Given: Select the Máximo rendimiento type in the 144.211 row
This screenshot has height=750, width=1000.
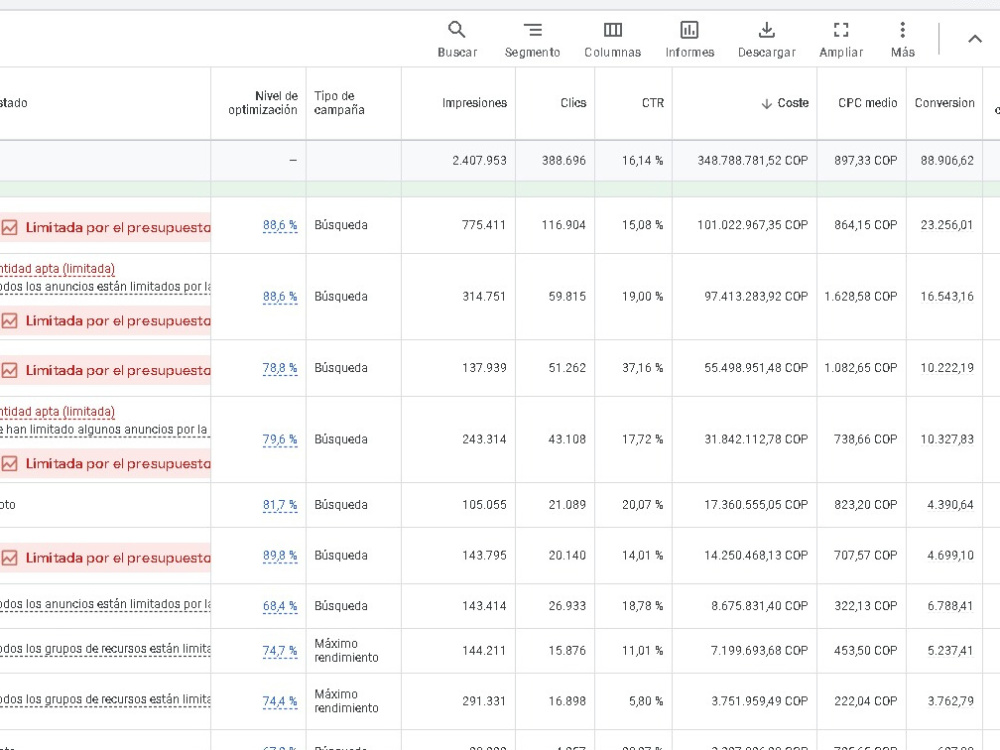Looking at the screenshot, I should [346, 651].
